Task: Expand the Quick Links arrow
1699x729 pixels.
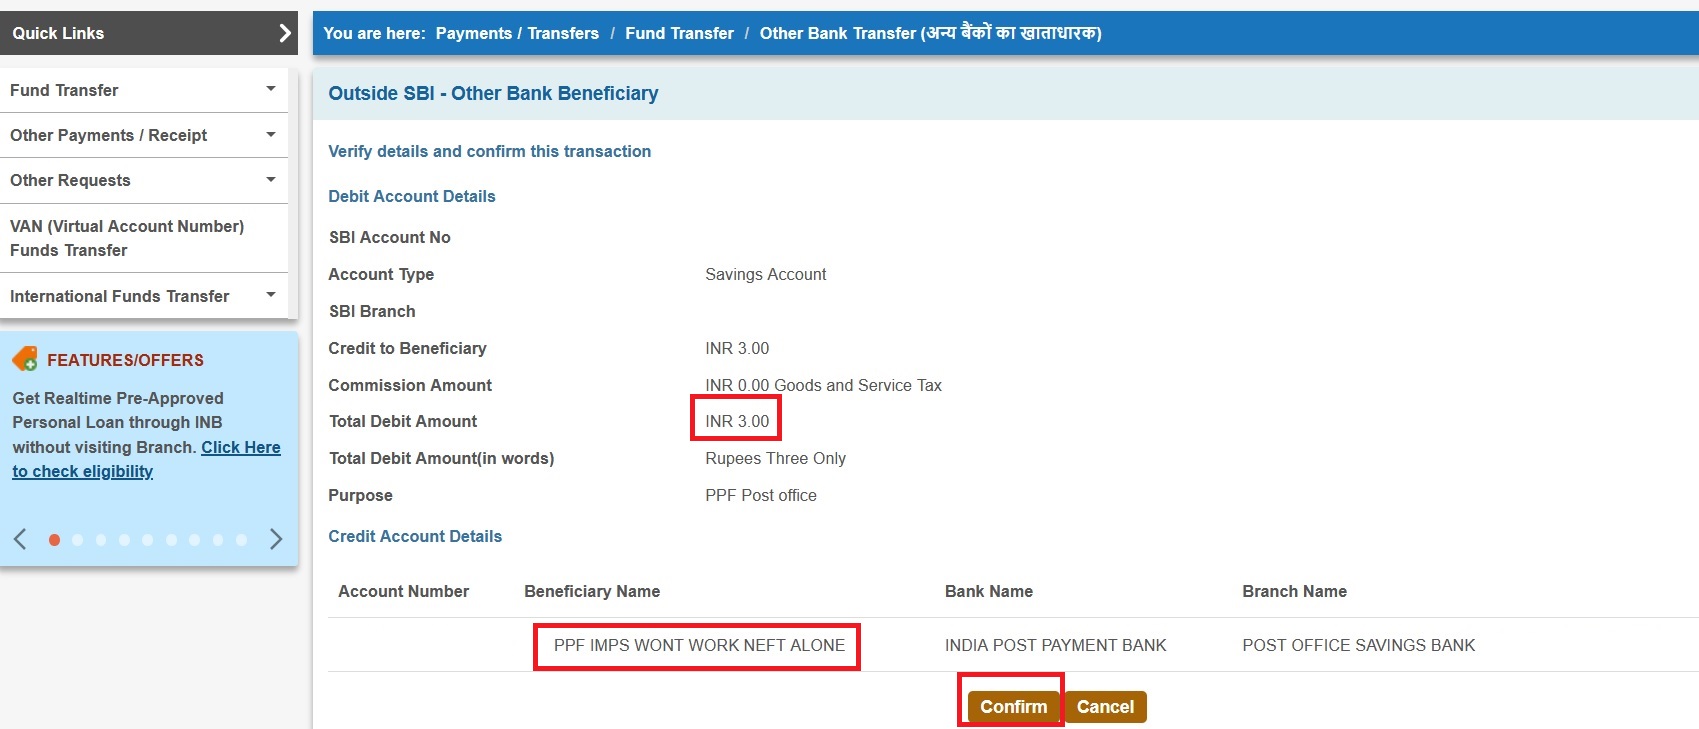Action: [284, 33]
